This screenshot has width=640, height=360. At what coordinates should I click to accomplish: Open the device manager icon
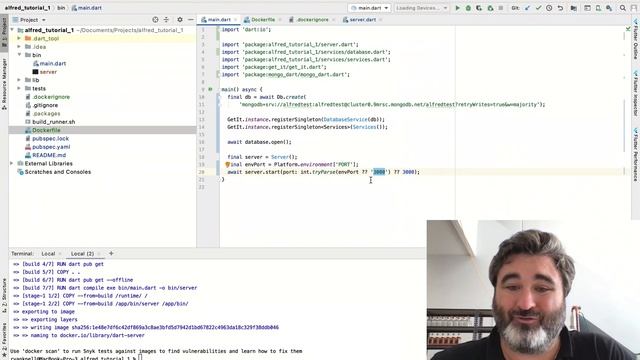(598, 8)
